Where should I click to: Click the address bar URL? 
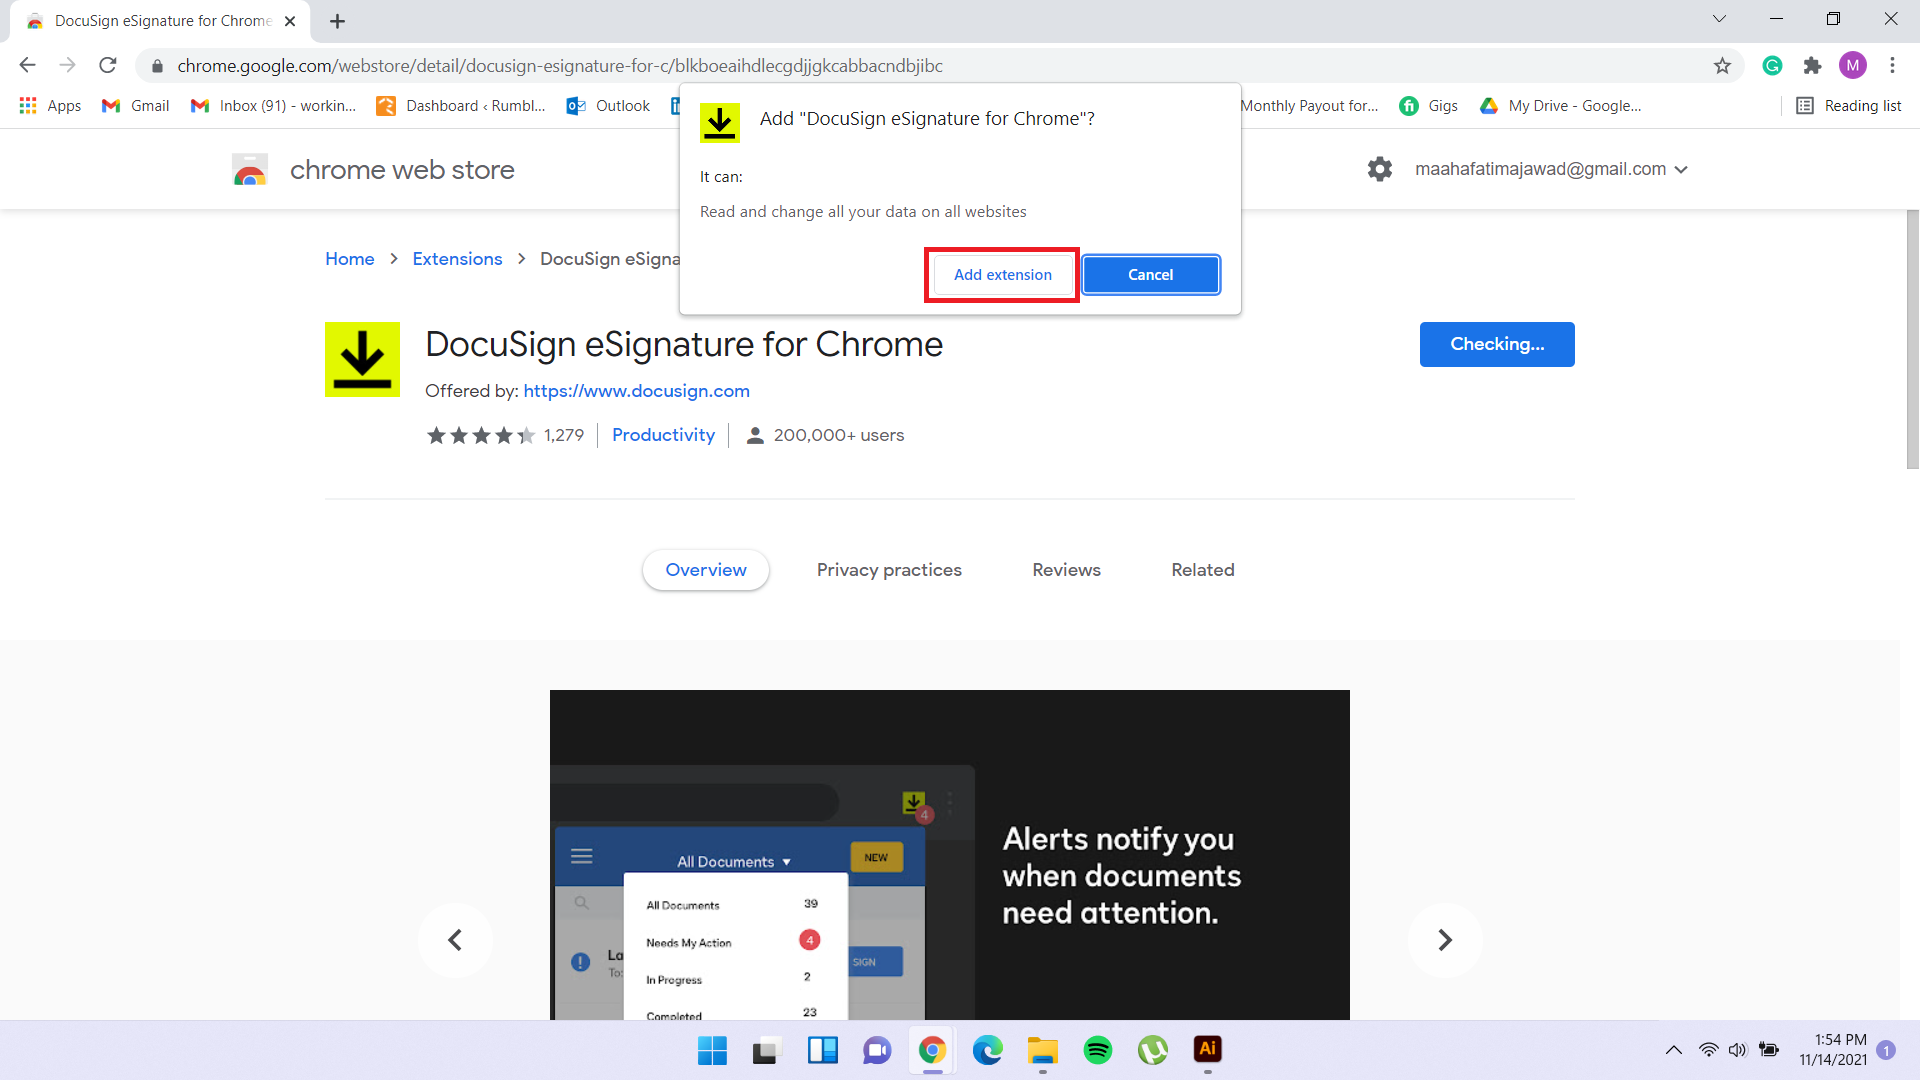(x=560, y=66)
